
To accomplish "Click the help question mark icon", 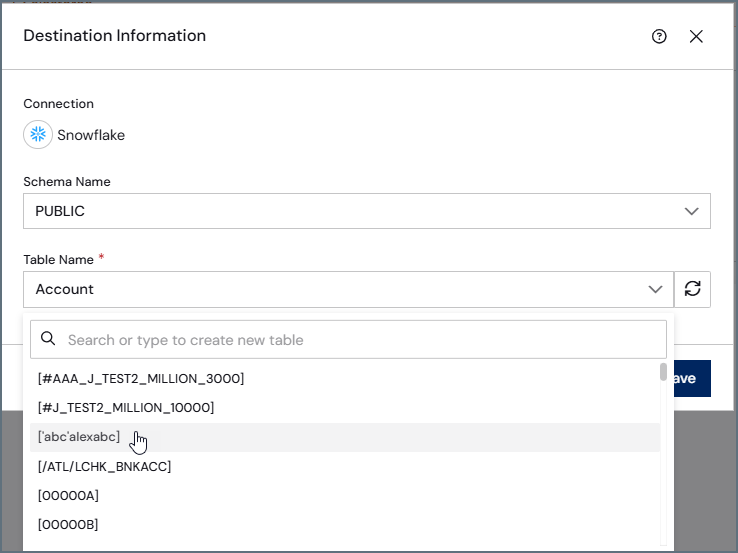I will coord(659,36).
